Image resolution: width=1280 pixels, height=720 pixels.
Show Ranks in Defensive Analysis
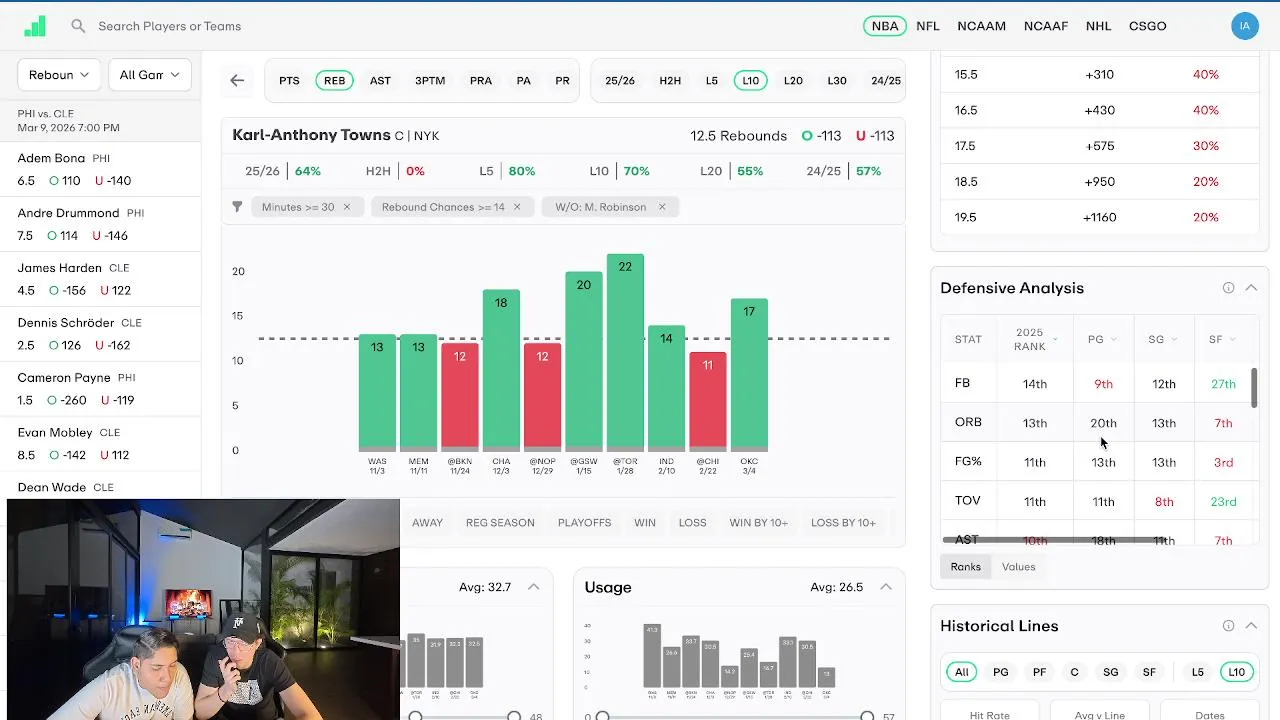coord(965,567)
